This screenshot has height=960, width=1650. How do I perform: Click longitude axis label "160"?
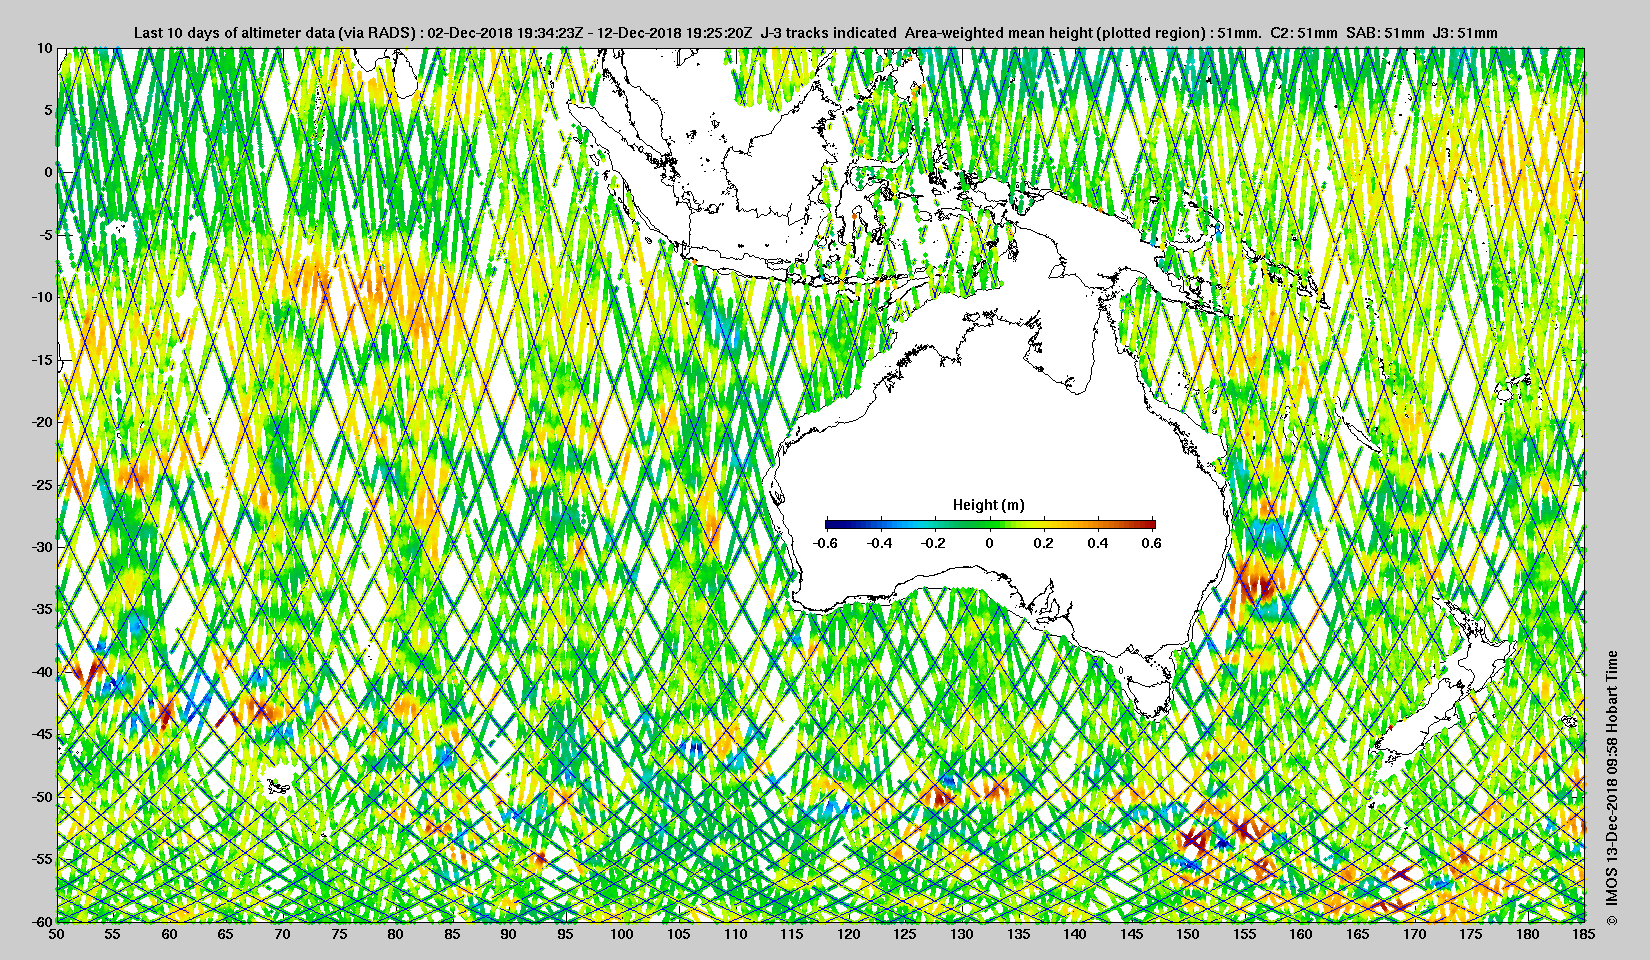[x=1301, y=934]
